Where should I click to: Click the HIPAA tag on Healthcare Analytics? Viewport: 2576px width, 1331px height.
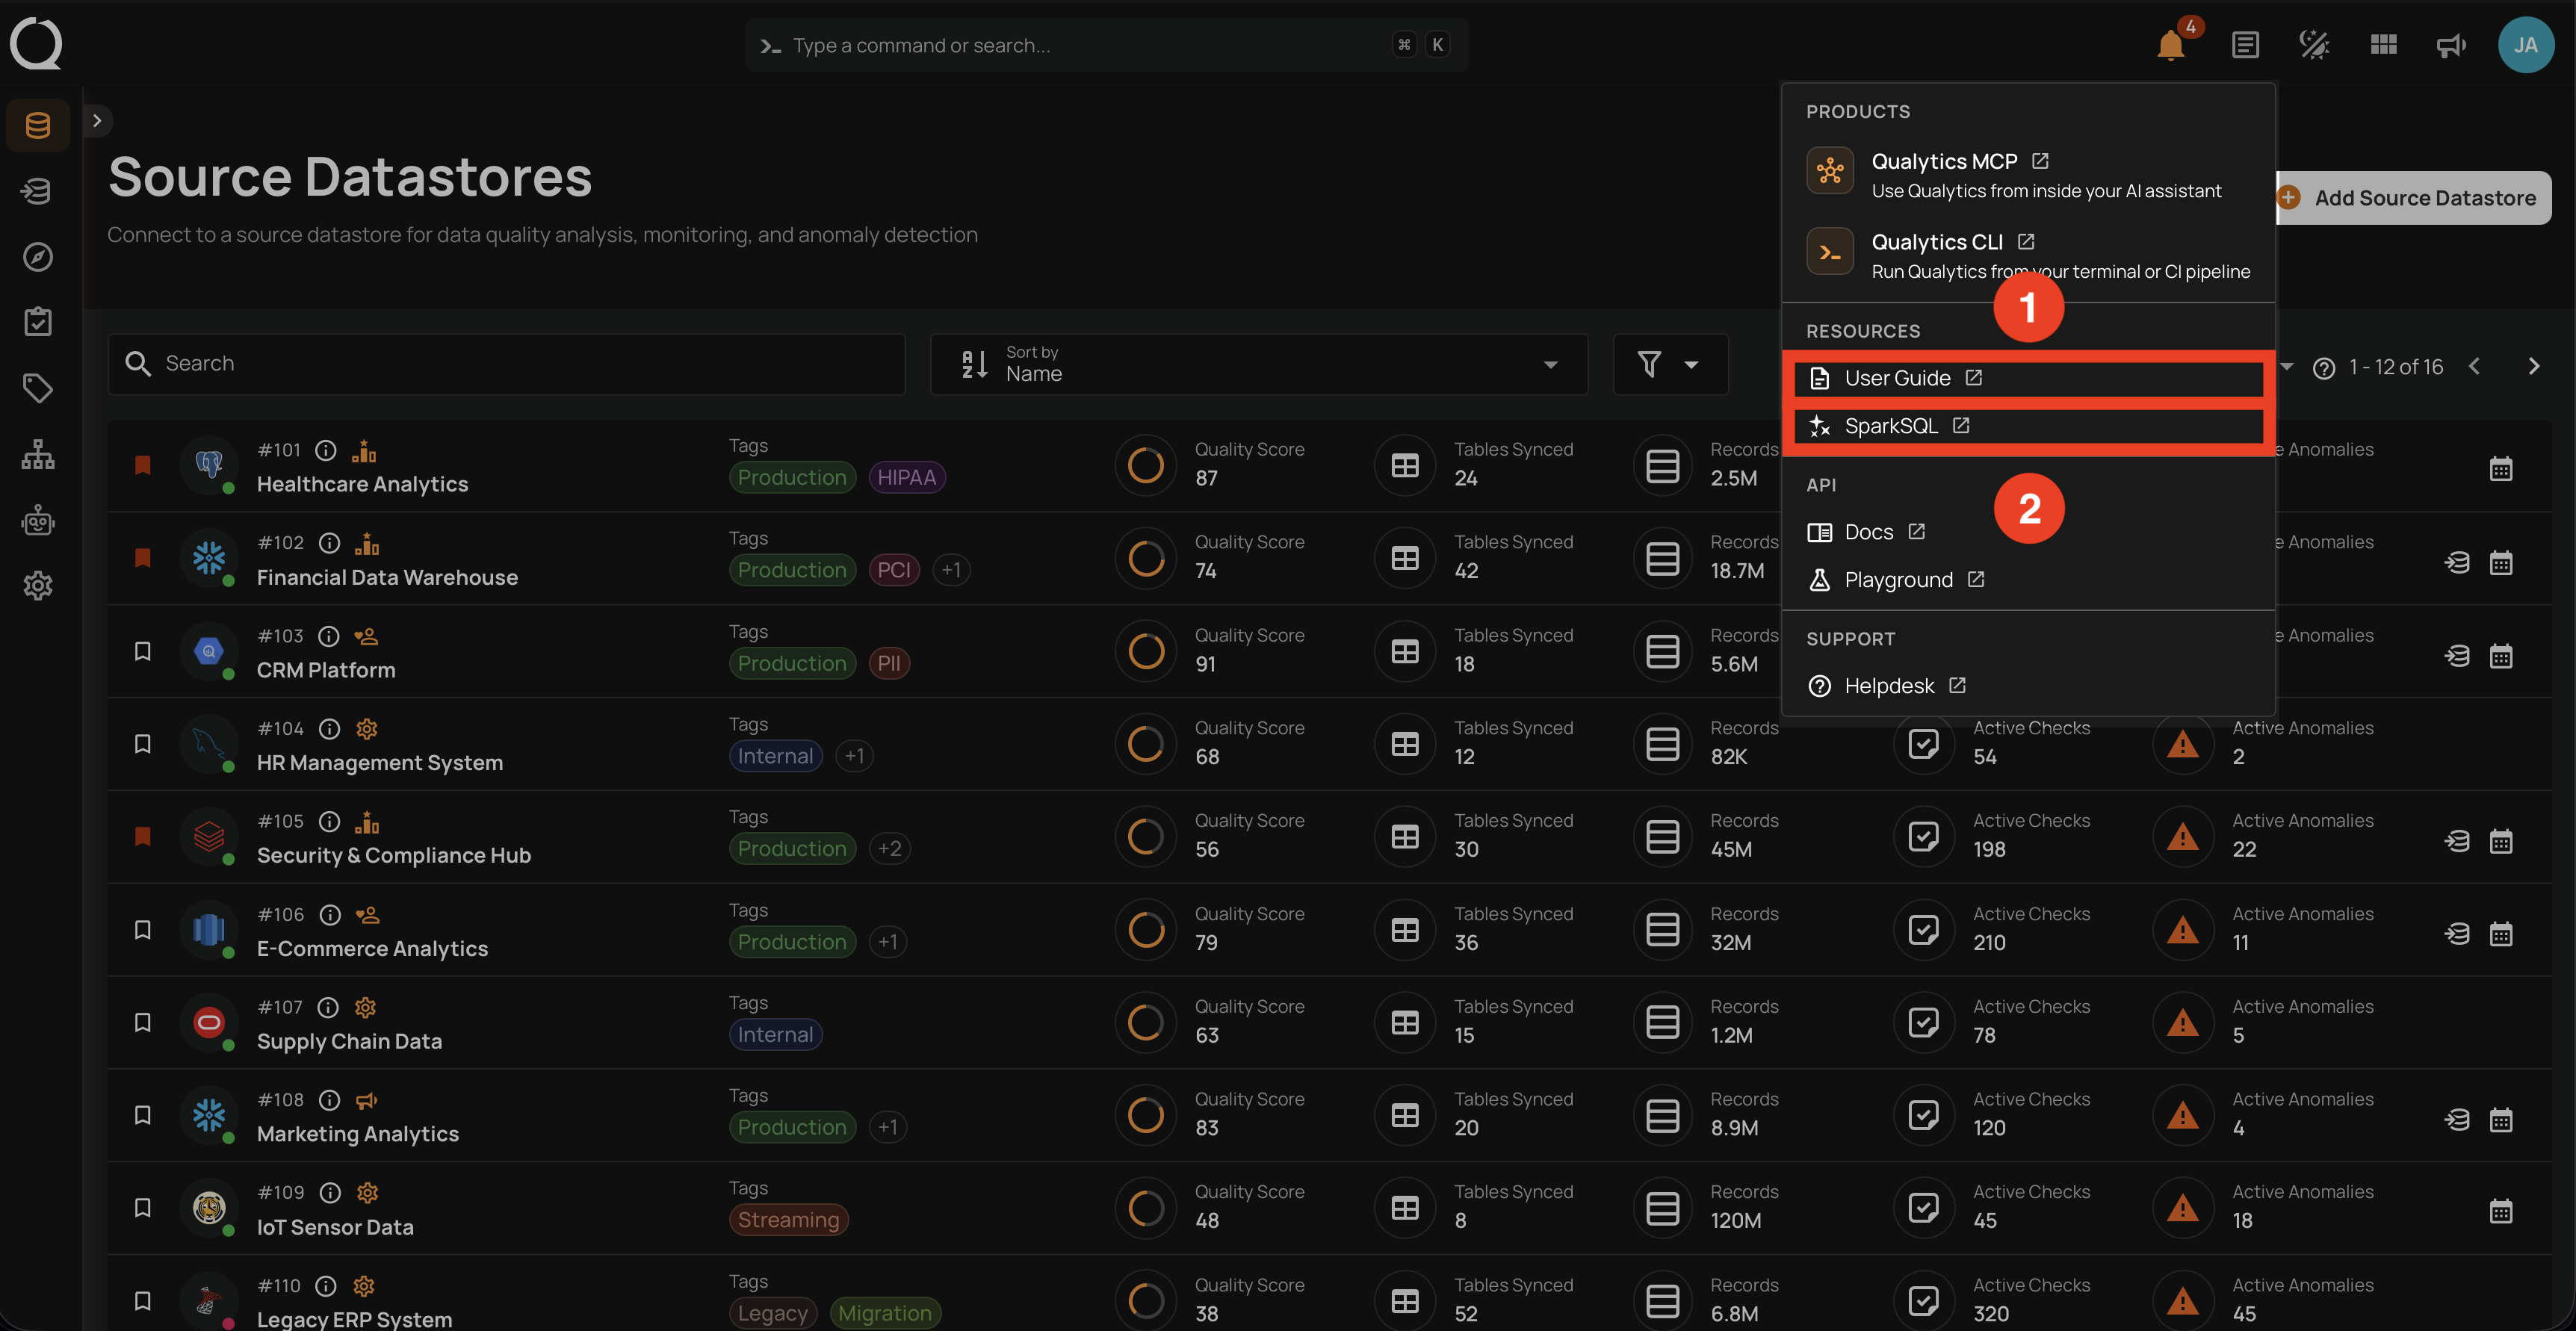[x=906, y=477]
